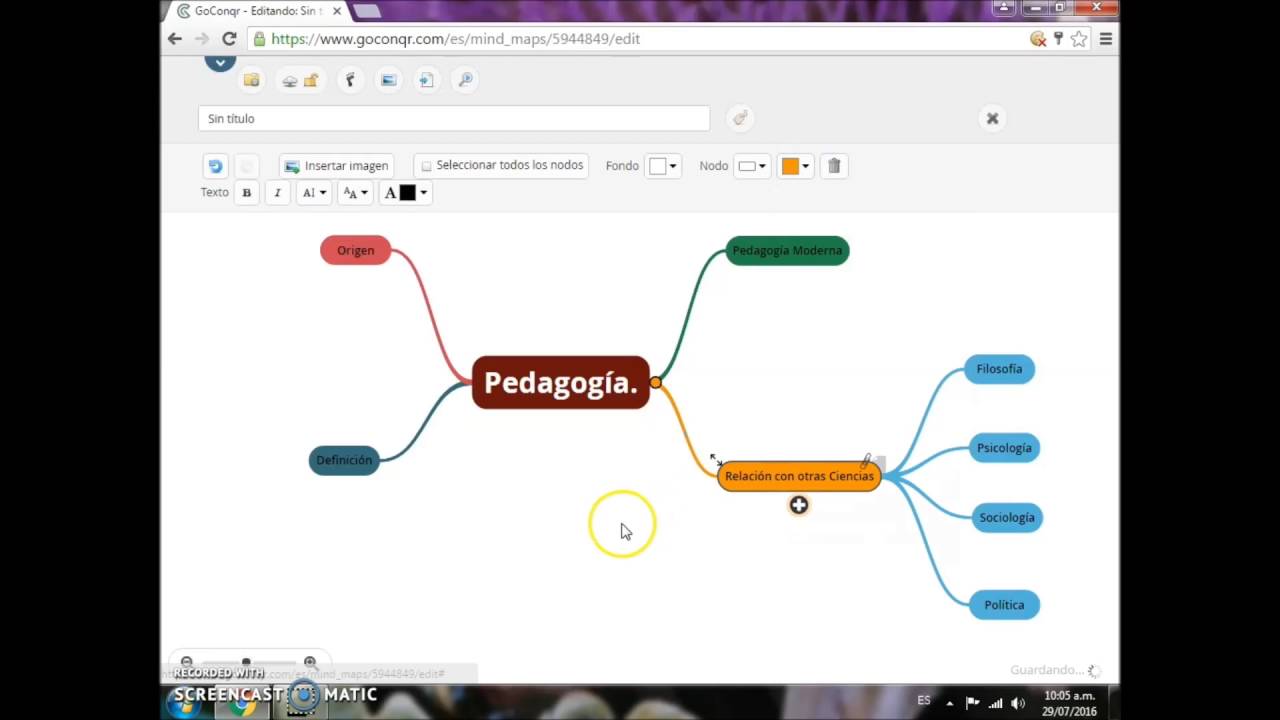Viewport: 1280px width, 720px height.
Task: Open the orange node color picker
Action: pos(795,166)
